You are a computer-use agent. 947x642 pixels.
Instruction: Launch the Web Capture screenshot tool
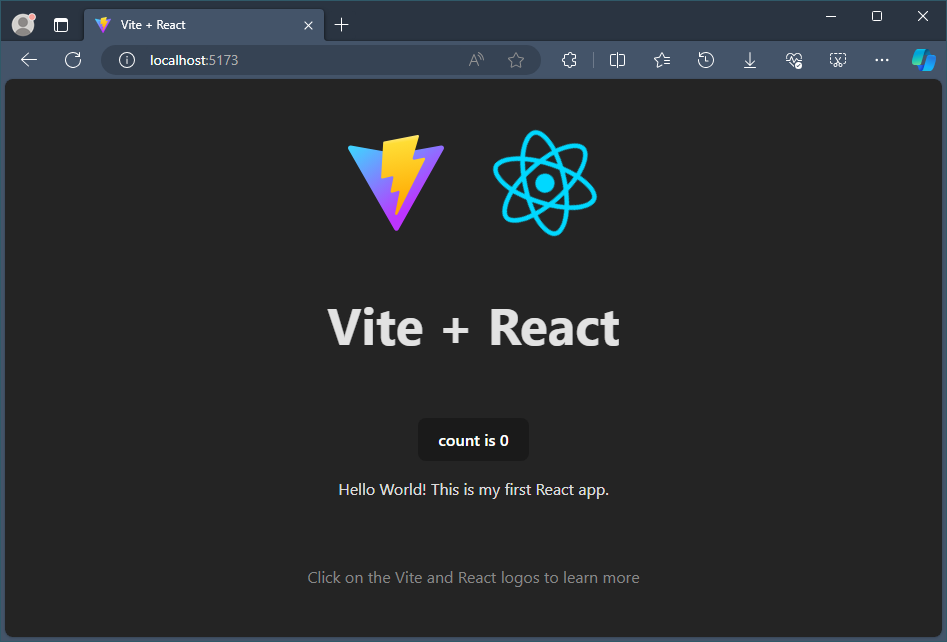pyautogui.click(x=838, y=60)
